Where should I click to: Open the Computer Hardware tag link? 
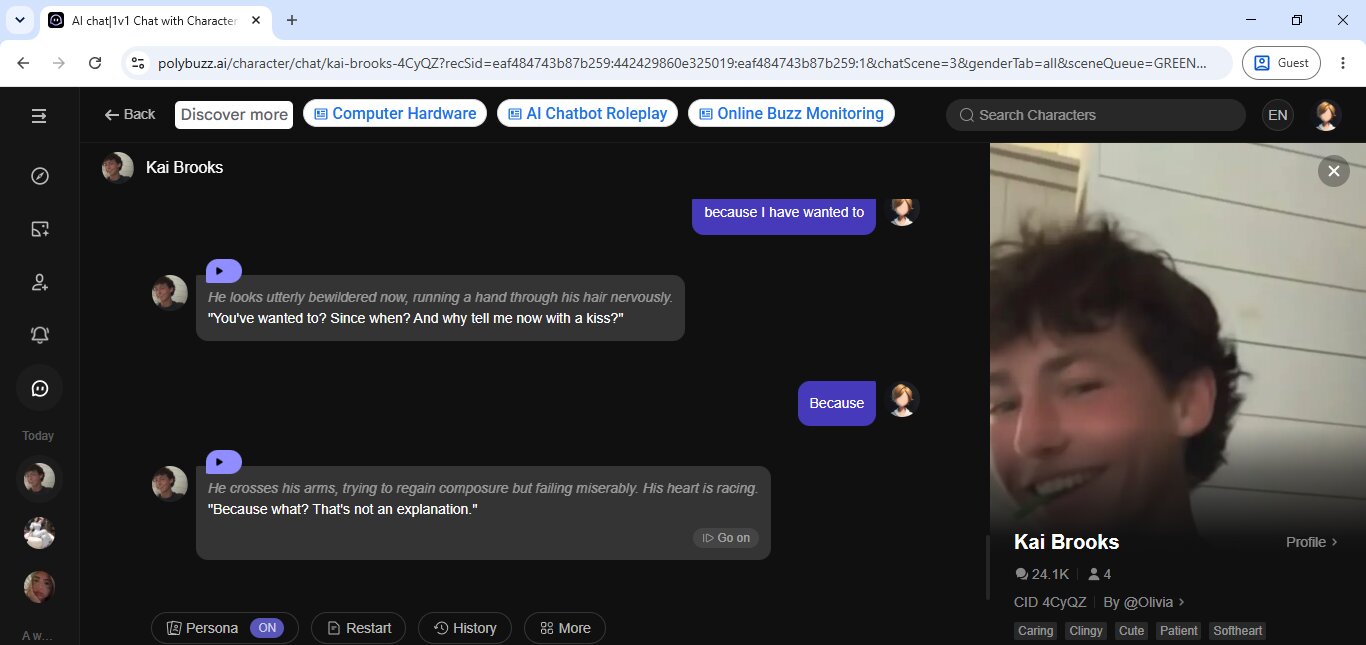[x=395, y=114]
